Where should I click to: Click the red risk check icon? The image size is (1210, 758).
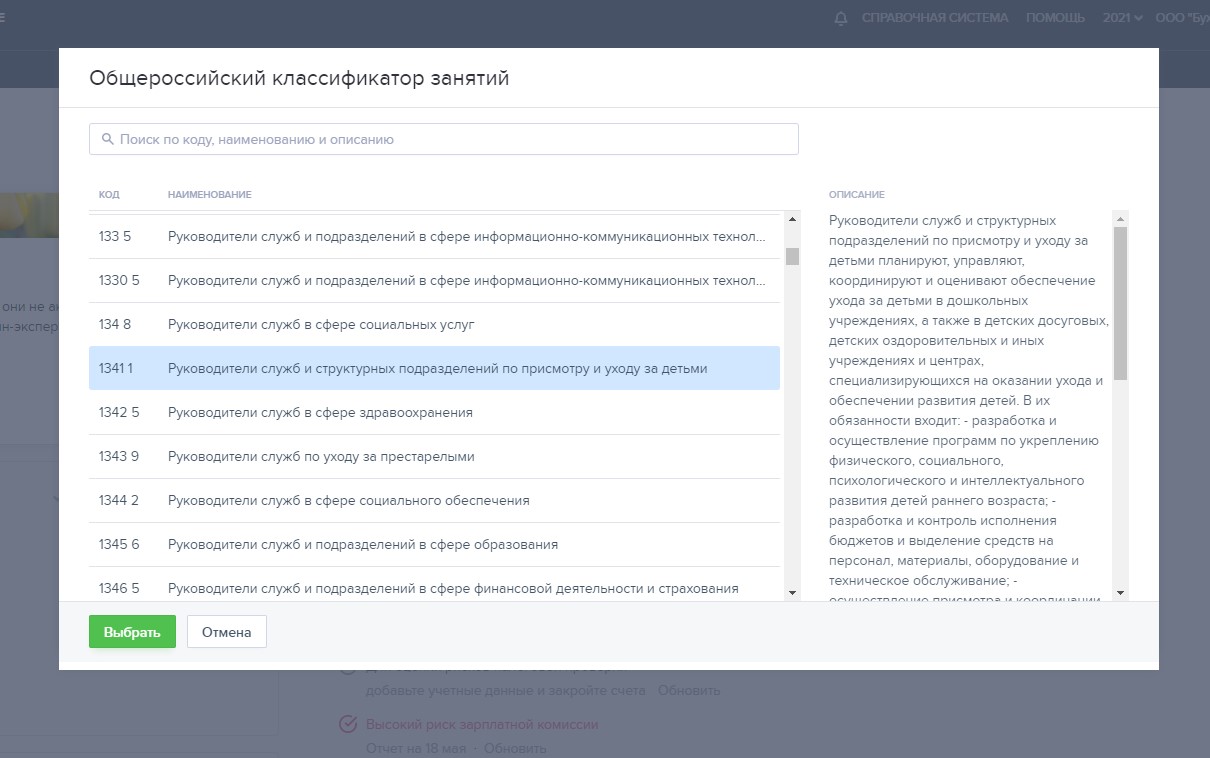[349, 725]
